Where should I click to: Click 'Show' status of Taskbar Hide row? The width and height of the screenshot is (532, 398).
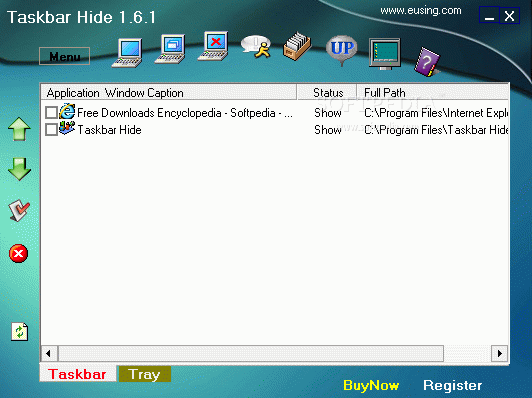point(328,130)
